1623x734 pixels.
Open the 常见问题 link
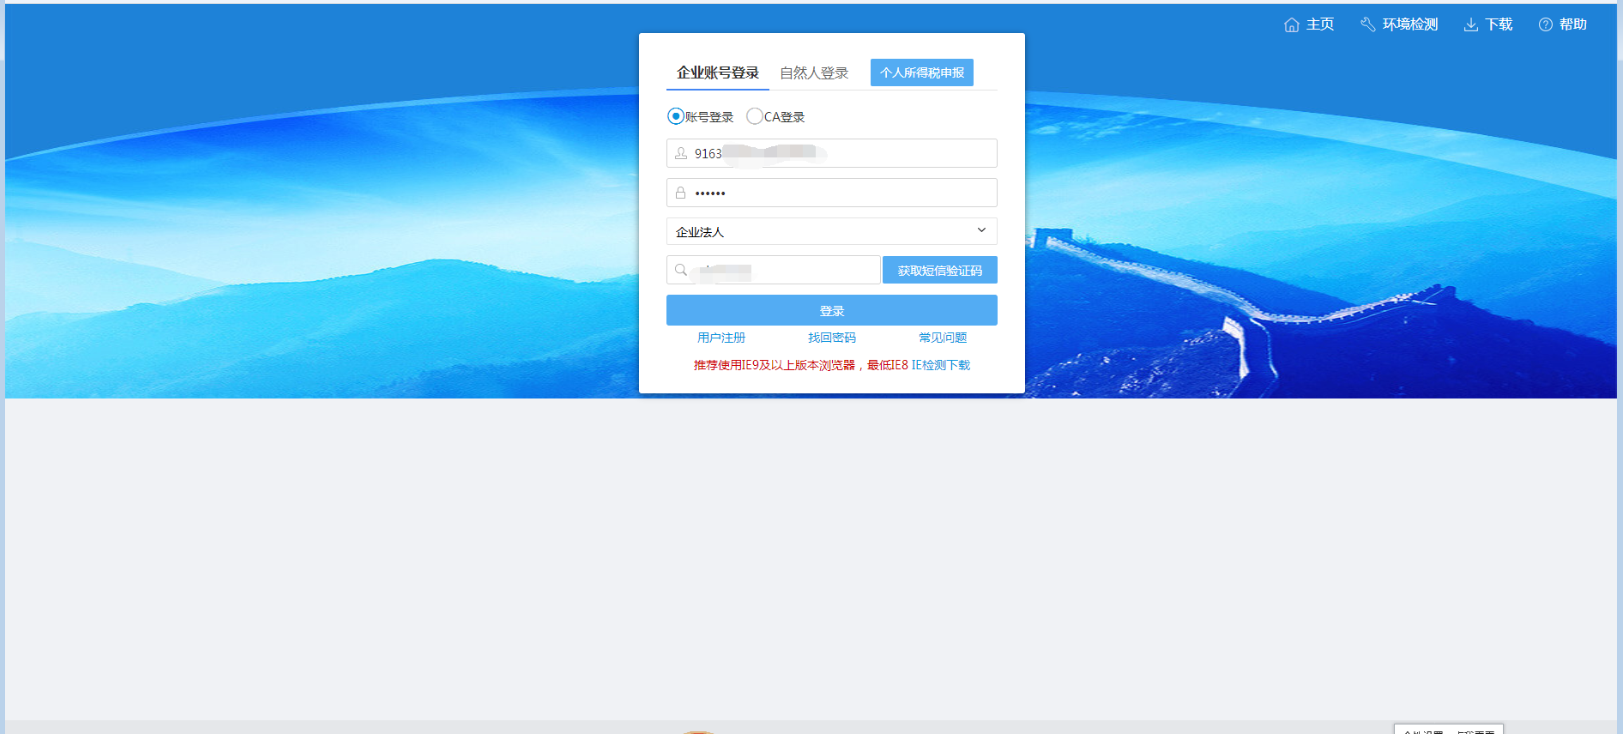pyautogui.click(x=942, y=338)
